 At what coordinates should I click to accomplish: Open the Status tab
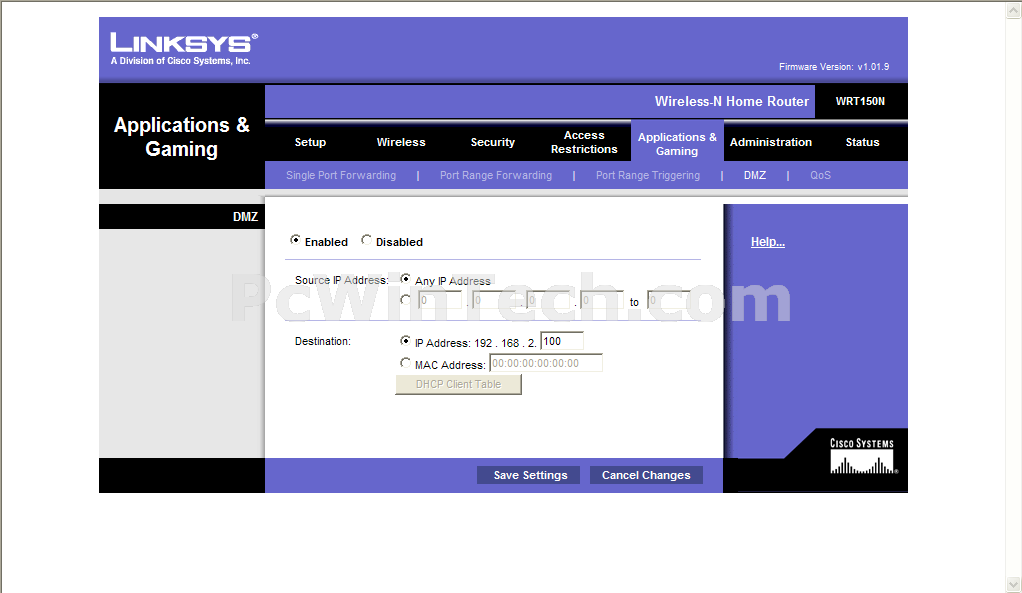pyautogui.click(x=862, y=142)
